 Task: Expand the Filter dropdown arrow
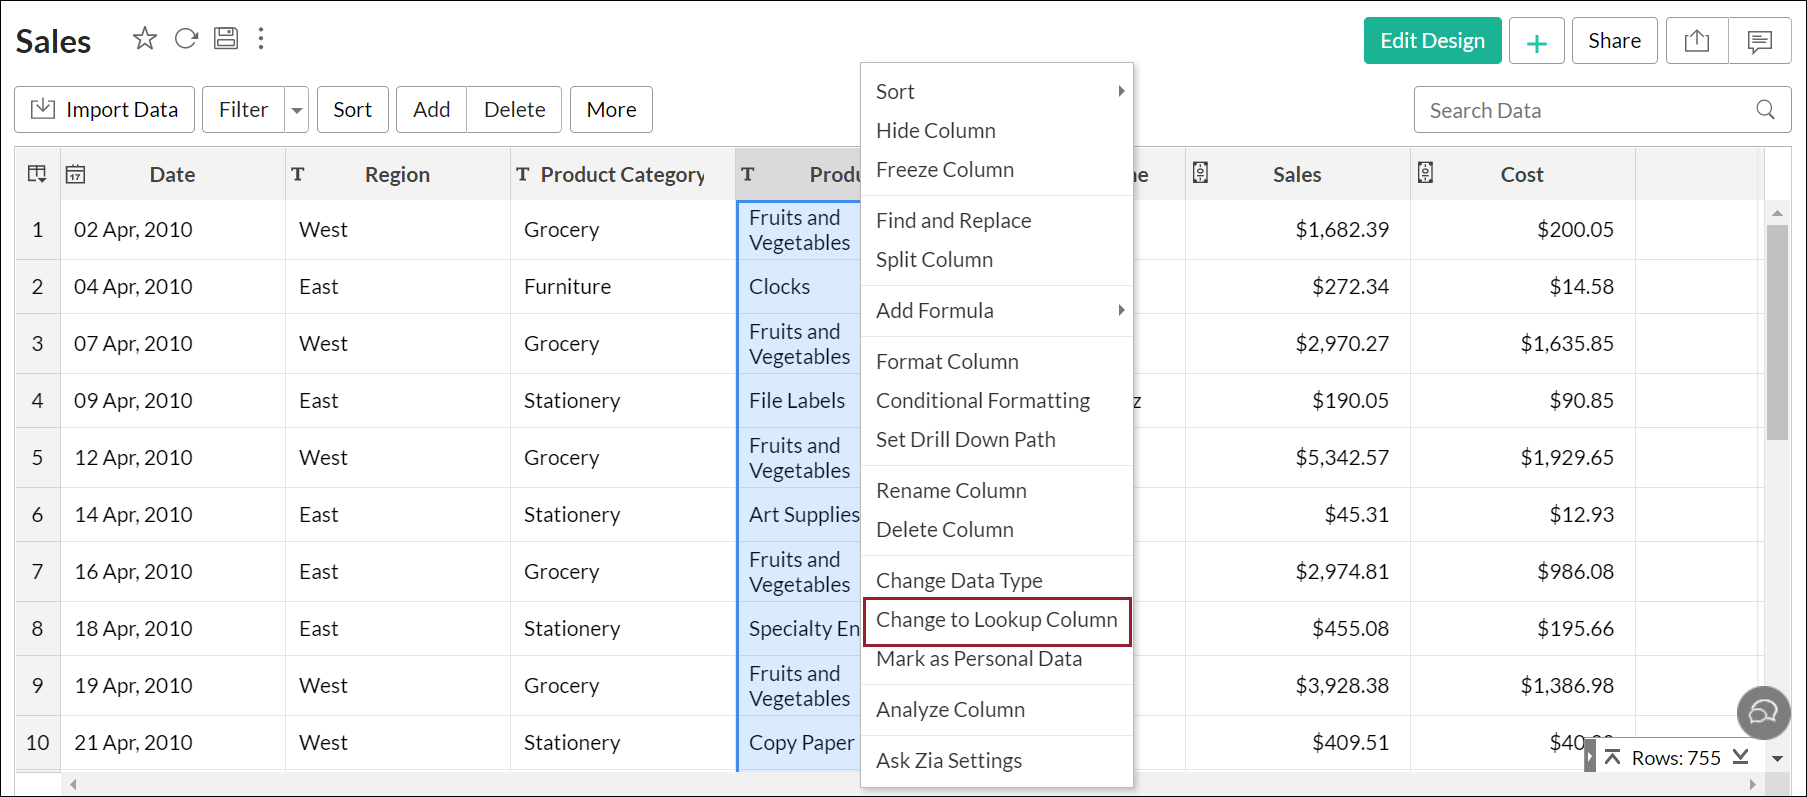[297, 110]
